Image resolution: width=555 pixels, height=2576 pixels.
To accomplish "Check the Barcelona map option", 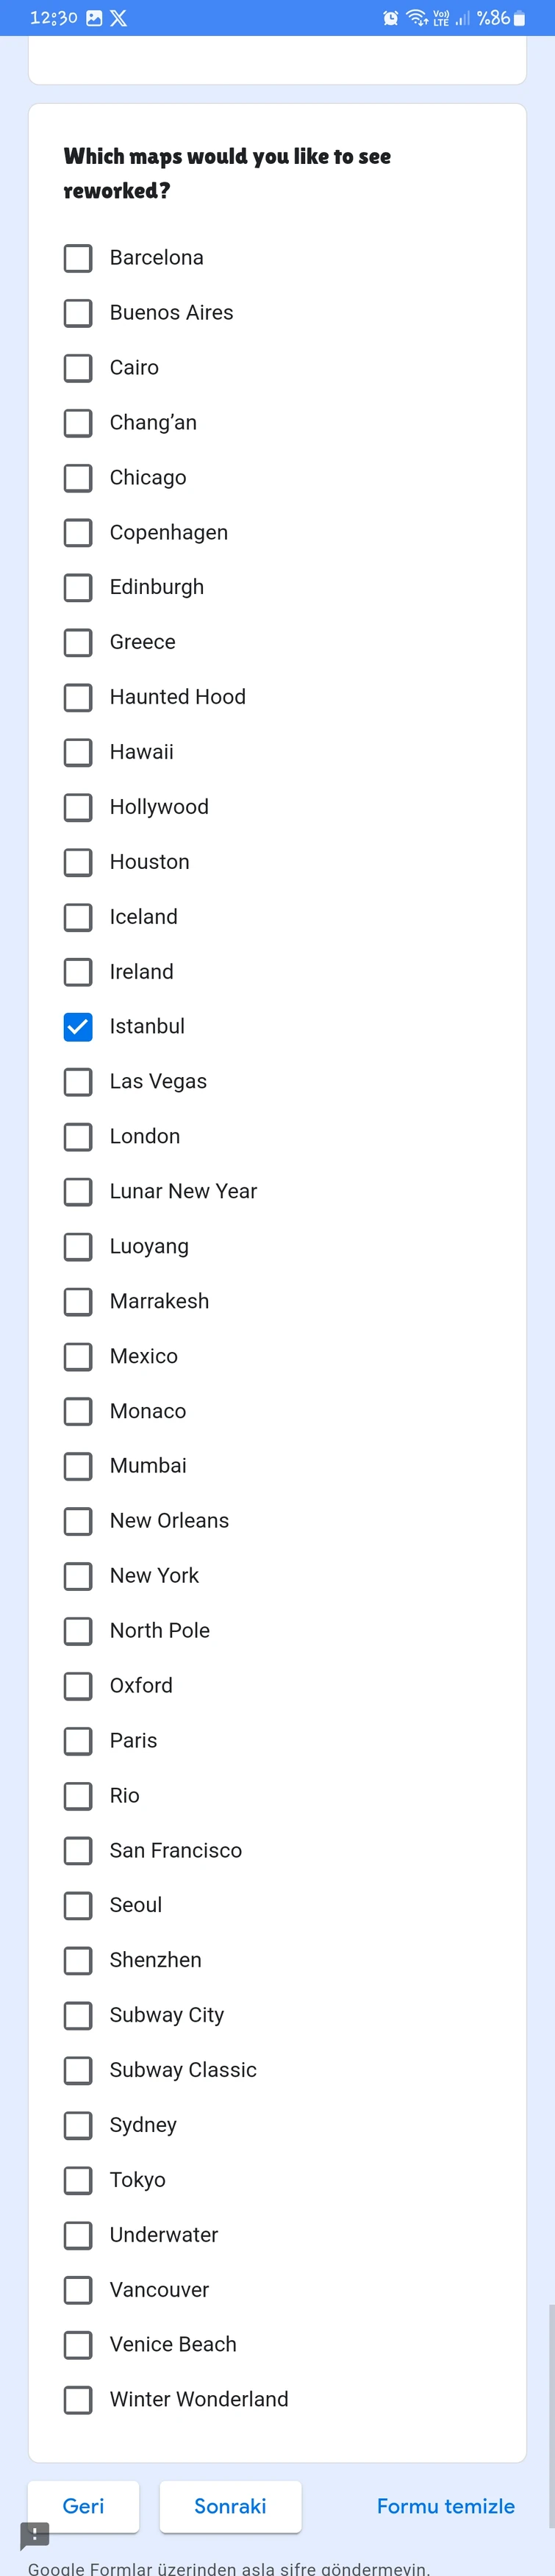I will coord(78,258).
